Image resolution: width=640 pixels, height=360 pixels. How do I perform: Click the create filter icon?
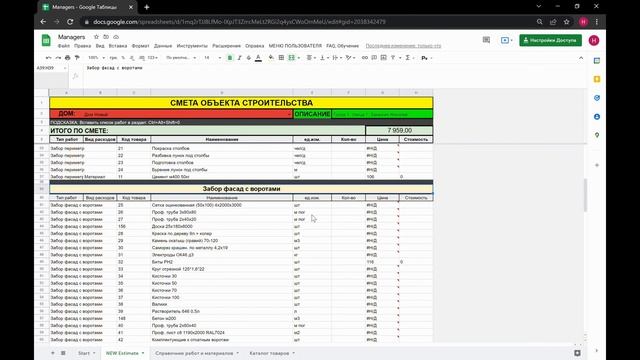click(x=394, y=58)
